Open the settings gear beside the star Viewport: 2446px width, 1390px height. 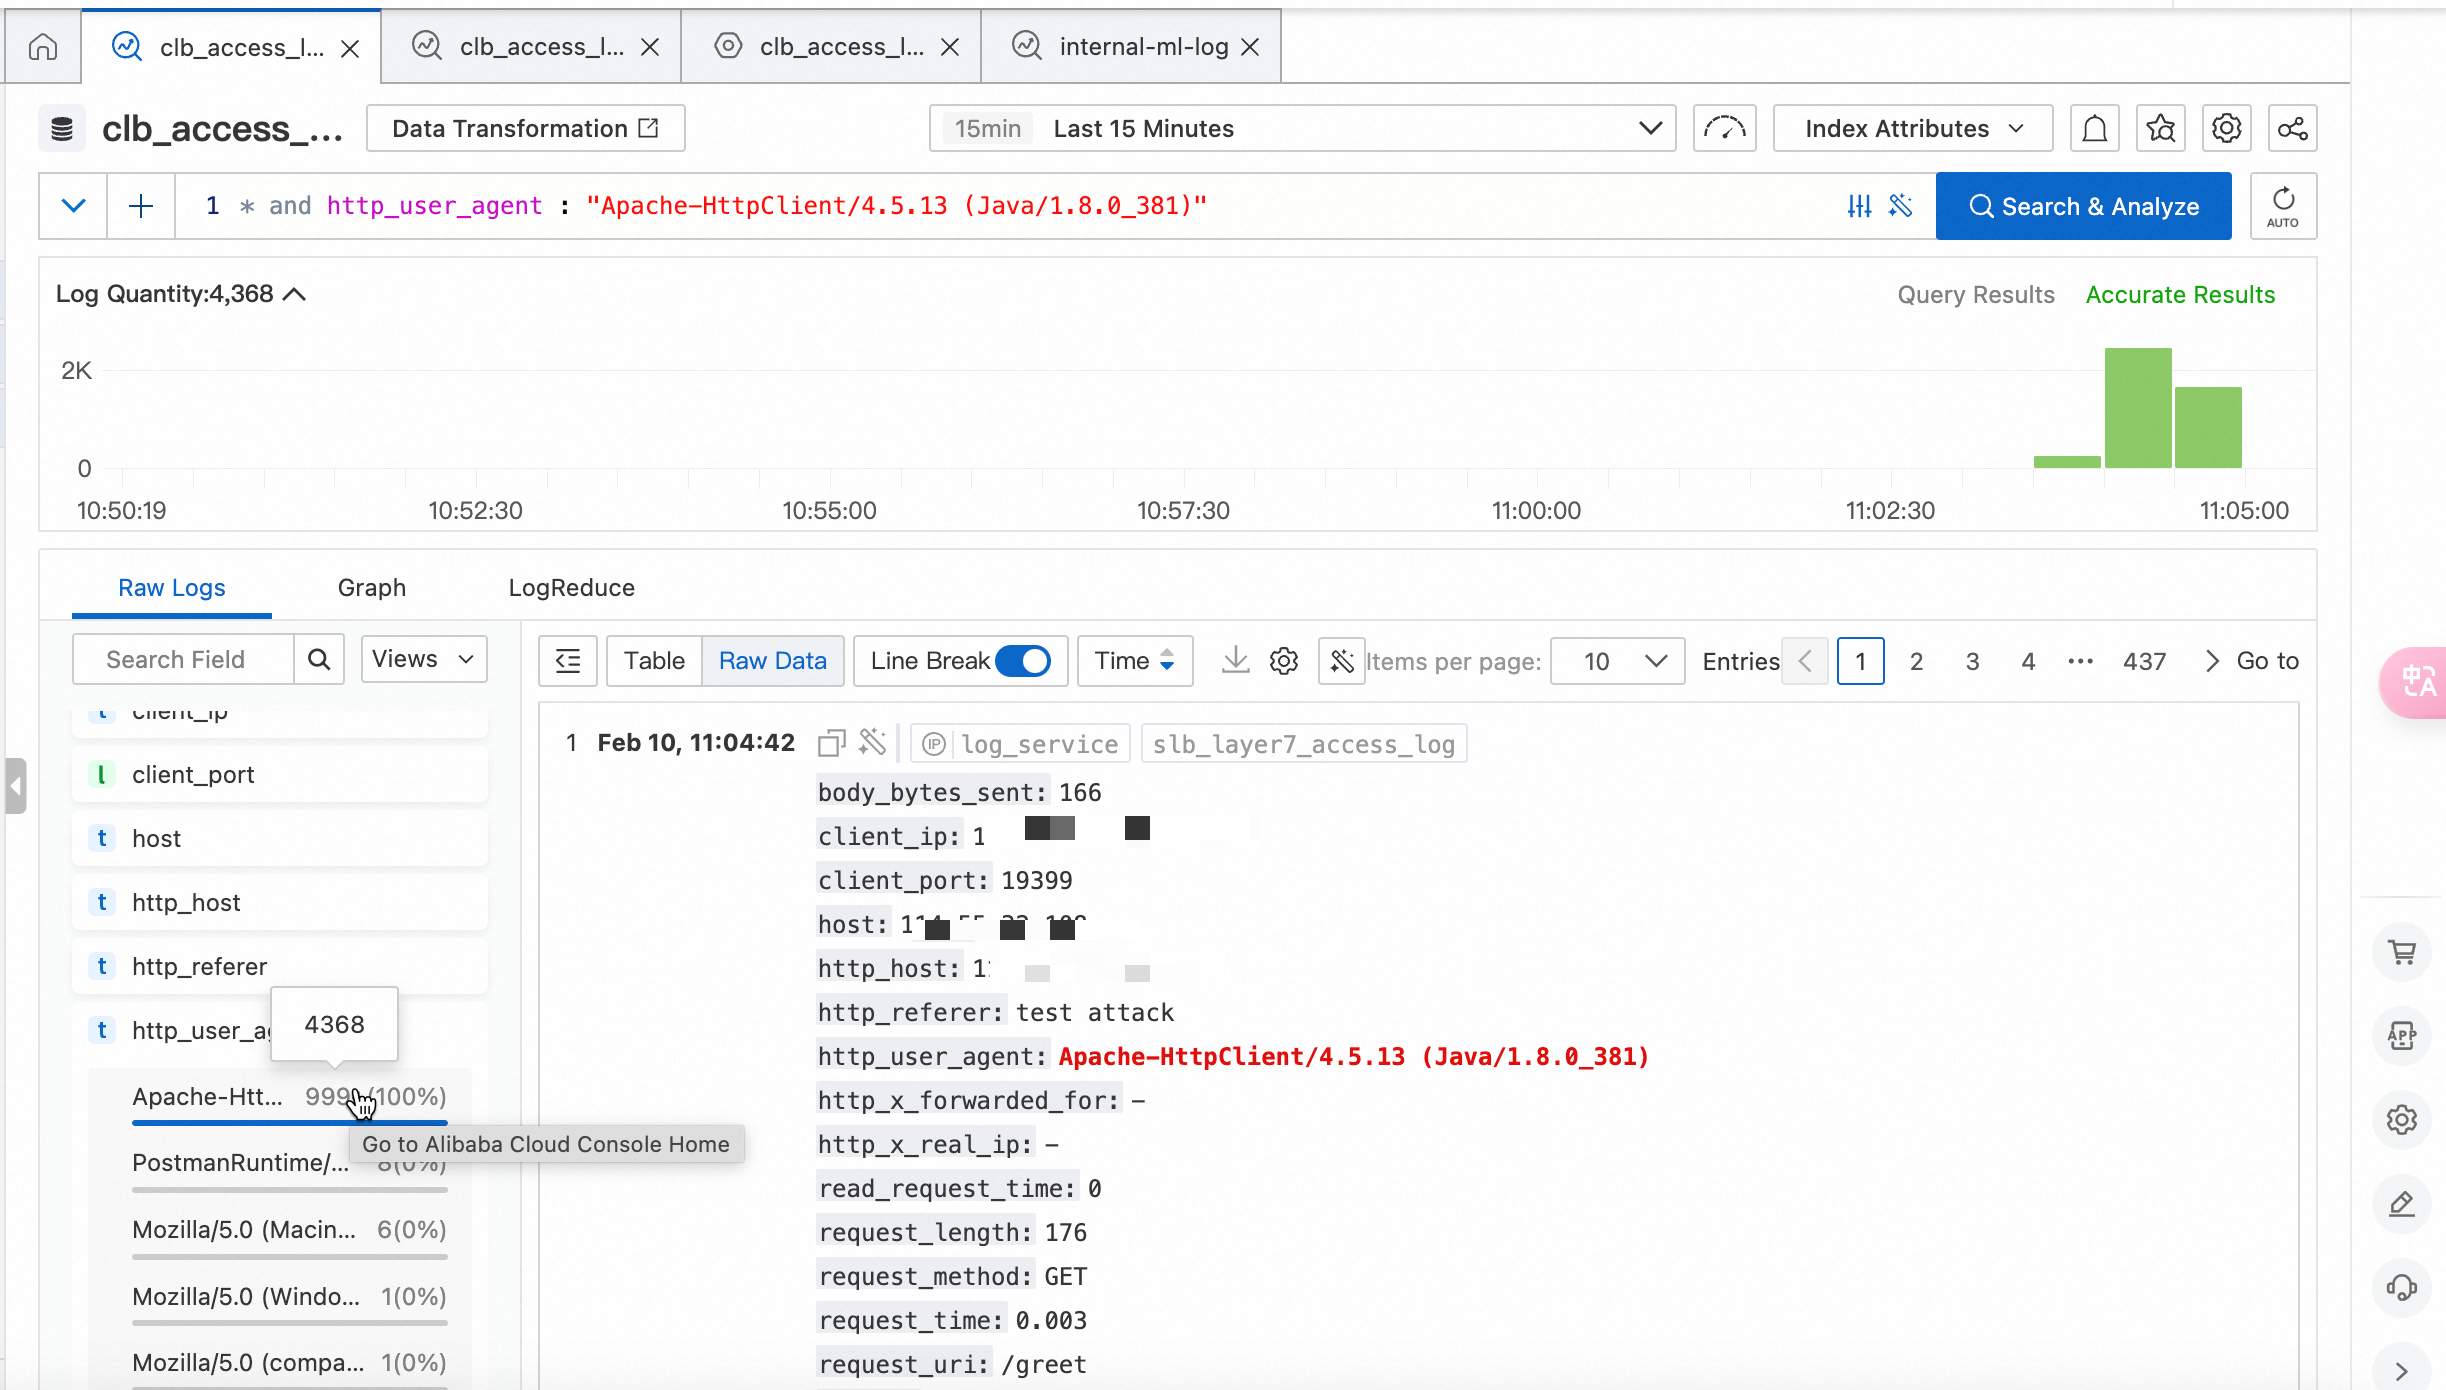click(x=2227, y=128)
